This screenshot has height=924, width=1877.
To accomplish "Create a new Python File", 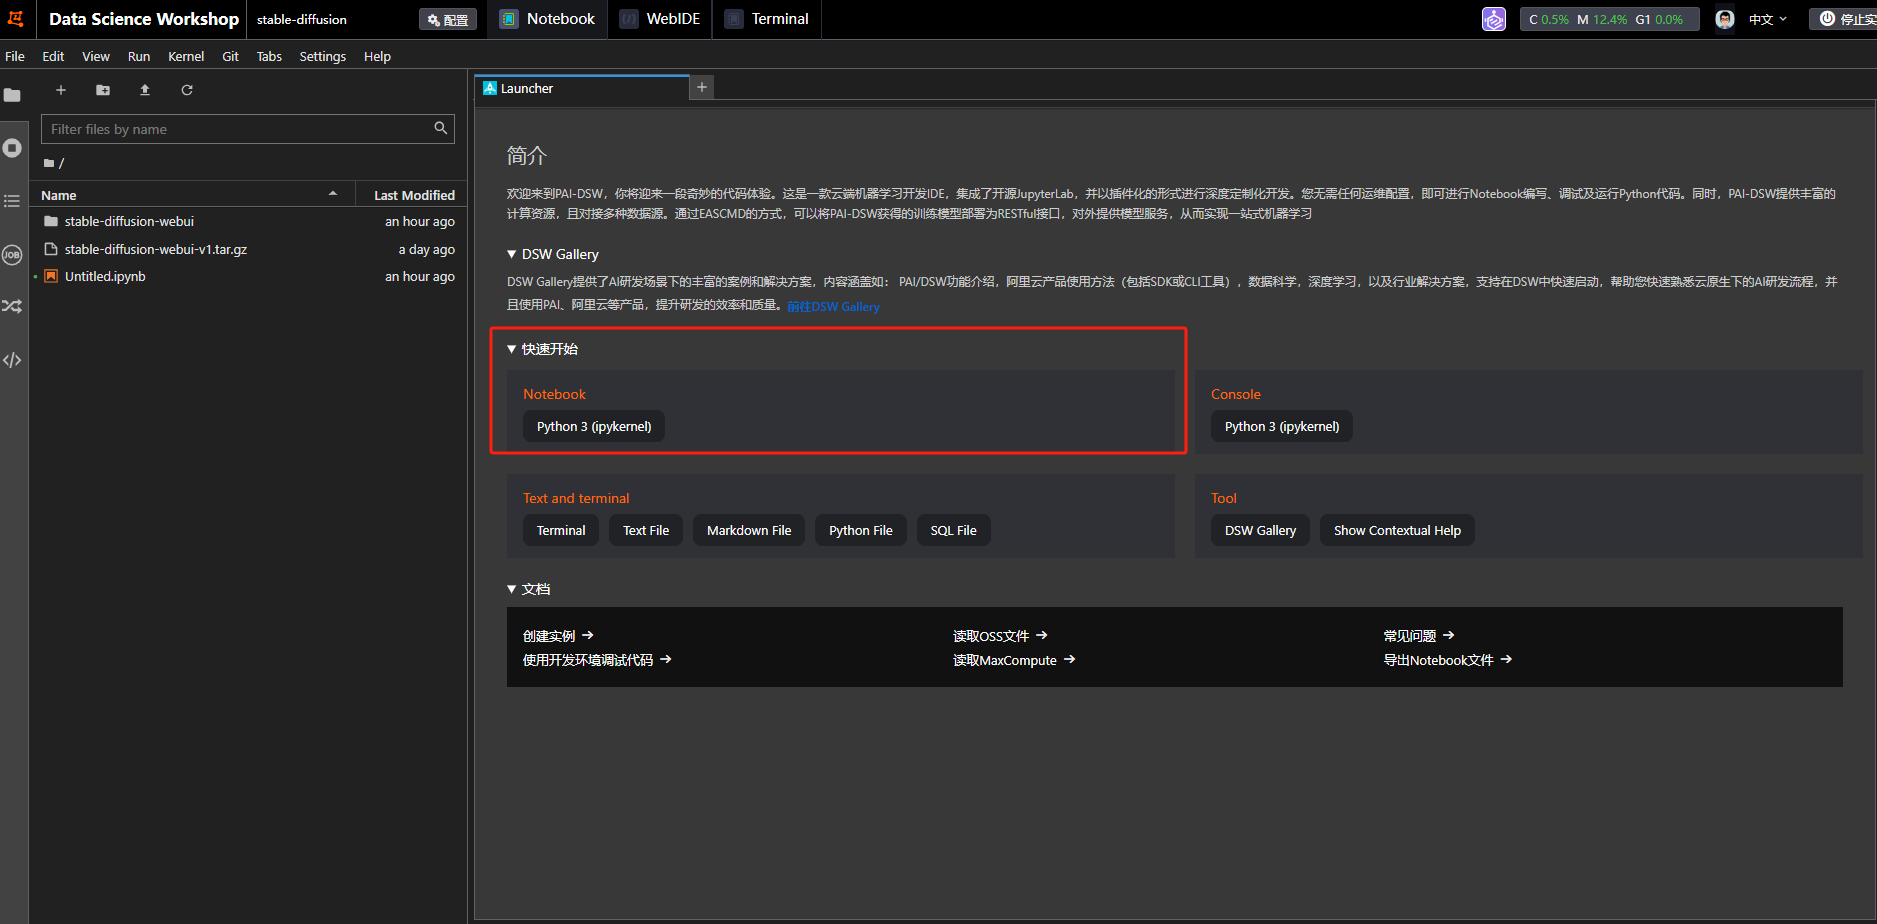I will coord(861,530).
